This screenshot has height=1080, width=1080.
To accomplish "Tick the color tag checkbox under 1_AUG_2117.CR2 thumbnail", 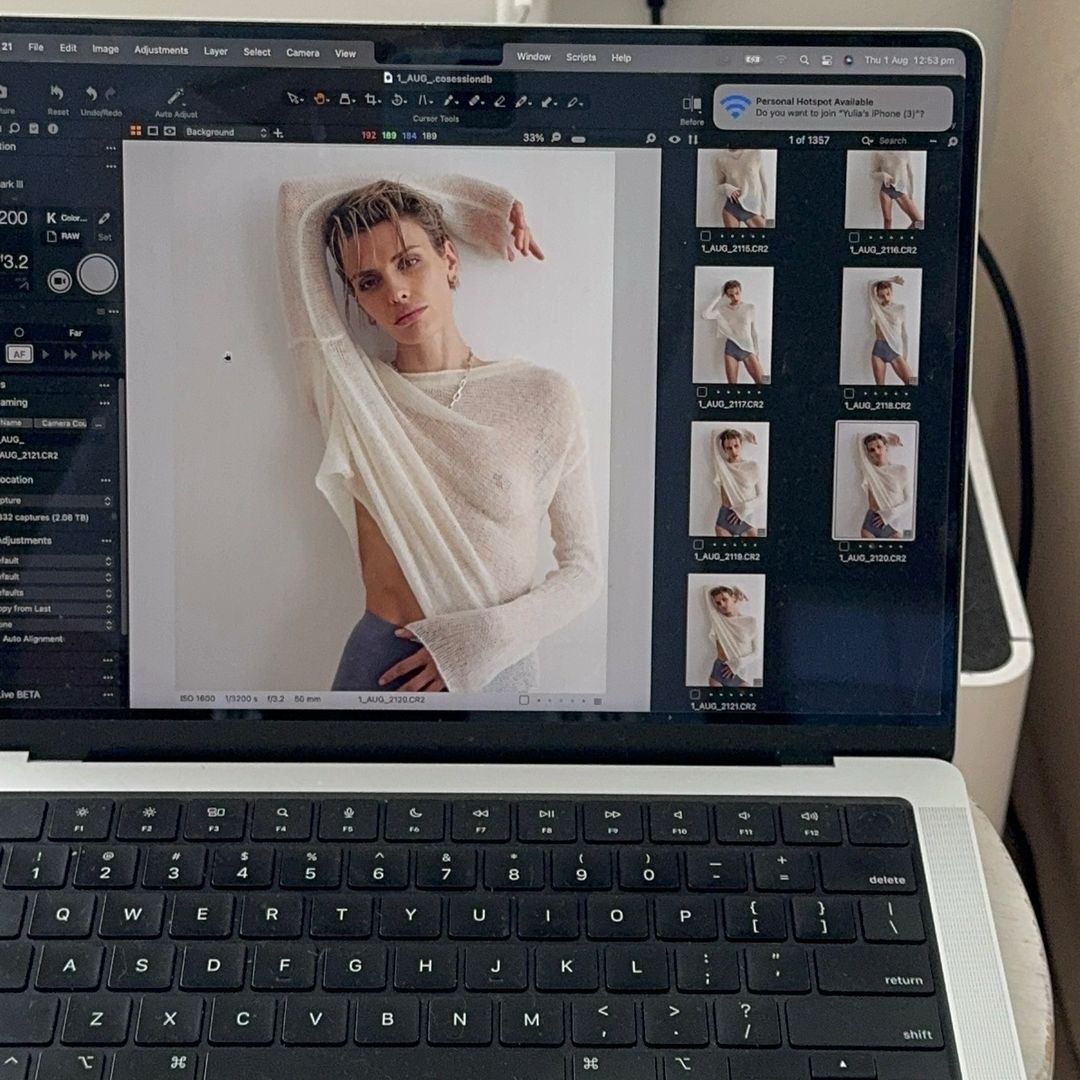I will click(x=702, y=392).
